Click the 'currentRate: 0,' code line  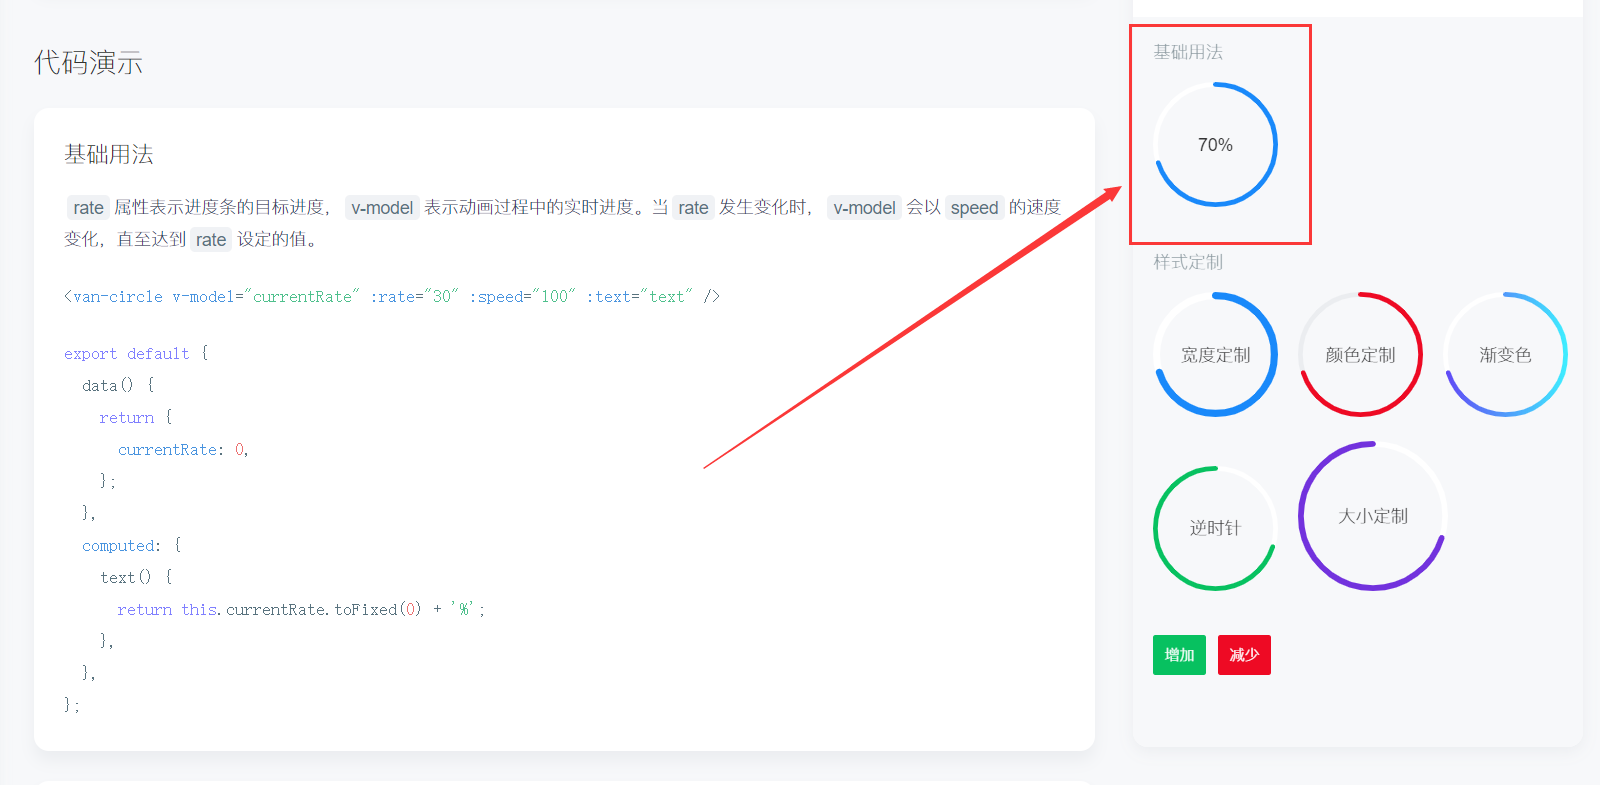pos(183,449)
